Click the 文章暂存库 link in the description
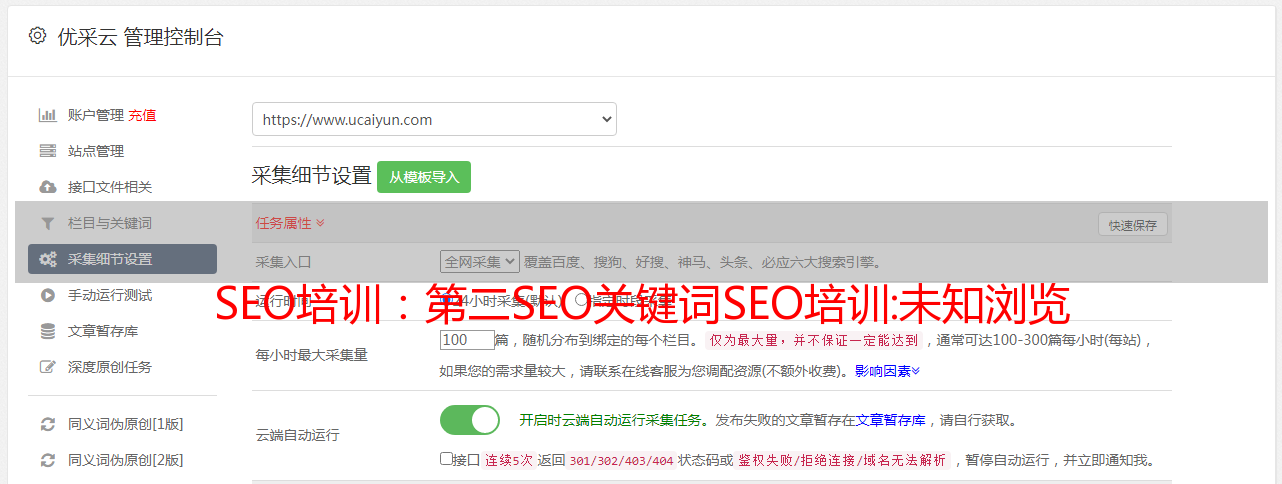This screenshot has height=484, width=1282. click(890, 420)
